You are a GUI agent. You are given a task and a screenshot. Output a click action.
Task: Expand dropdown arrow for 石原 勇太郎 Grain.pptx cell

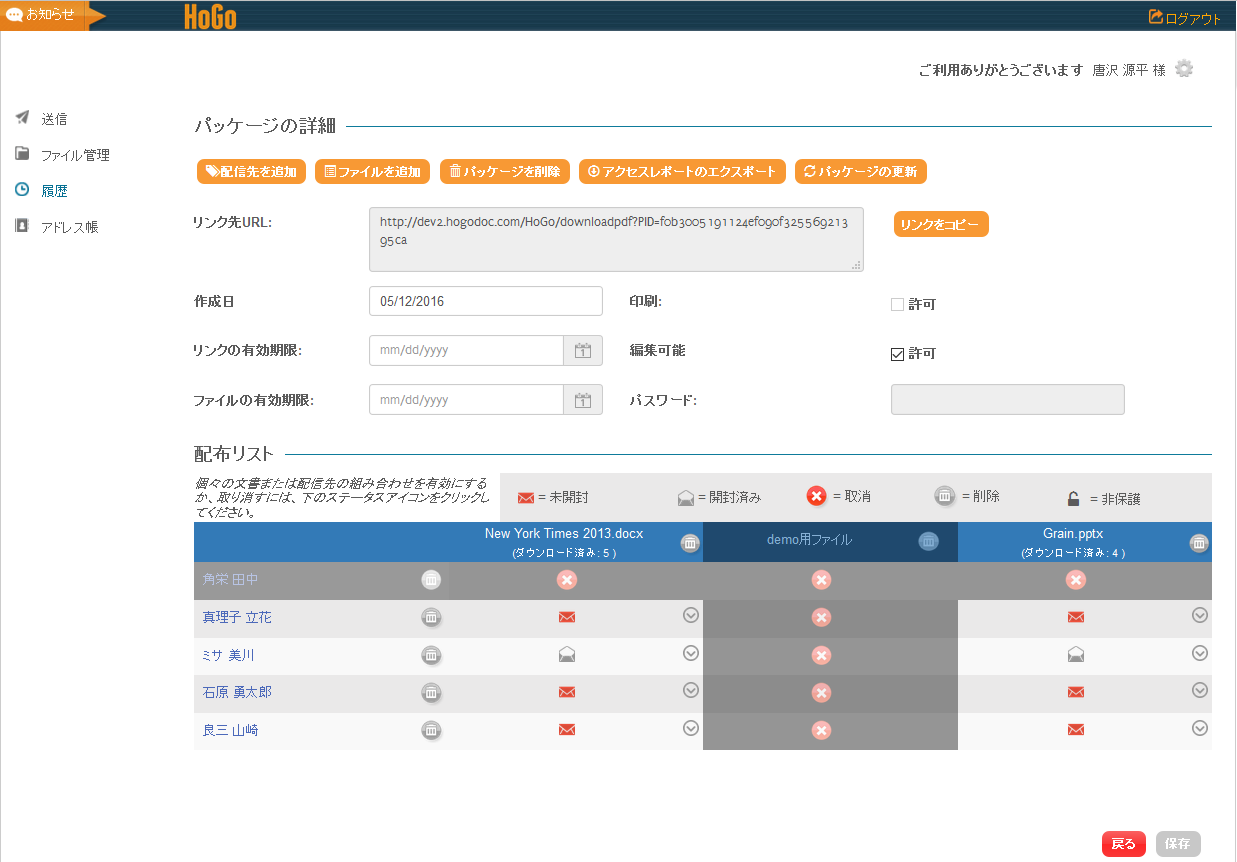(x=1200, y=690)
